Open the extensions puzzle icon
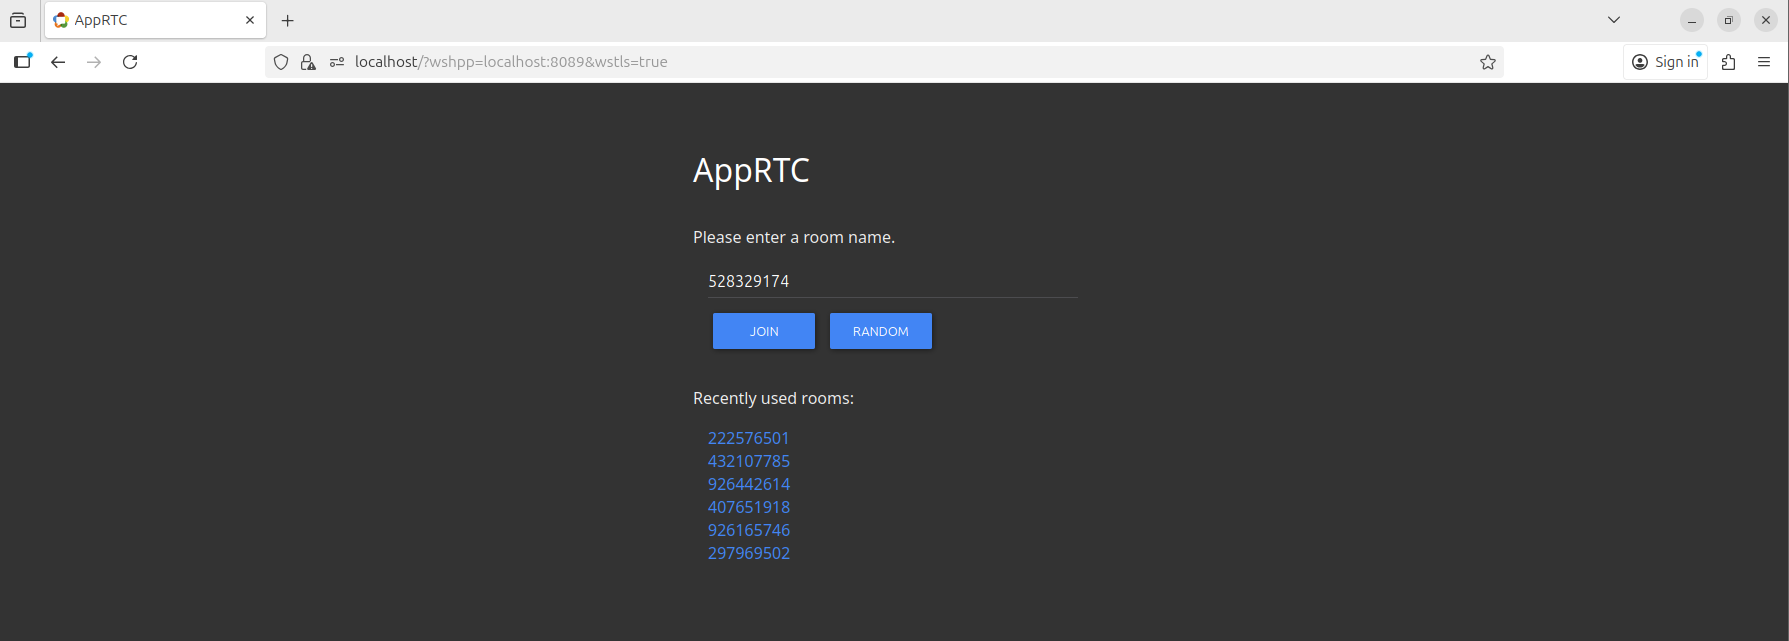Screen dimensions: 1789x641 pyautogui.click(x=1728, y=62)
